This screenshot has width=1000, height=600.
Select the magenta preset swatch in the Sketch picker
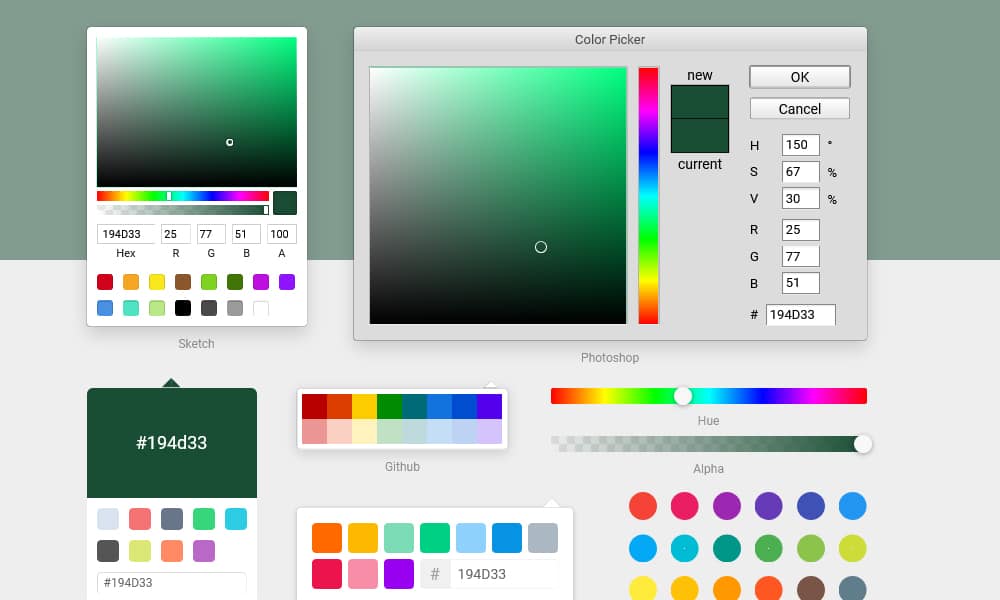(x=260, y=282)
